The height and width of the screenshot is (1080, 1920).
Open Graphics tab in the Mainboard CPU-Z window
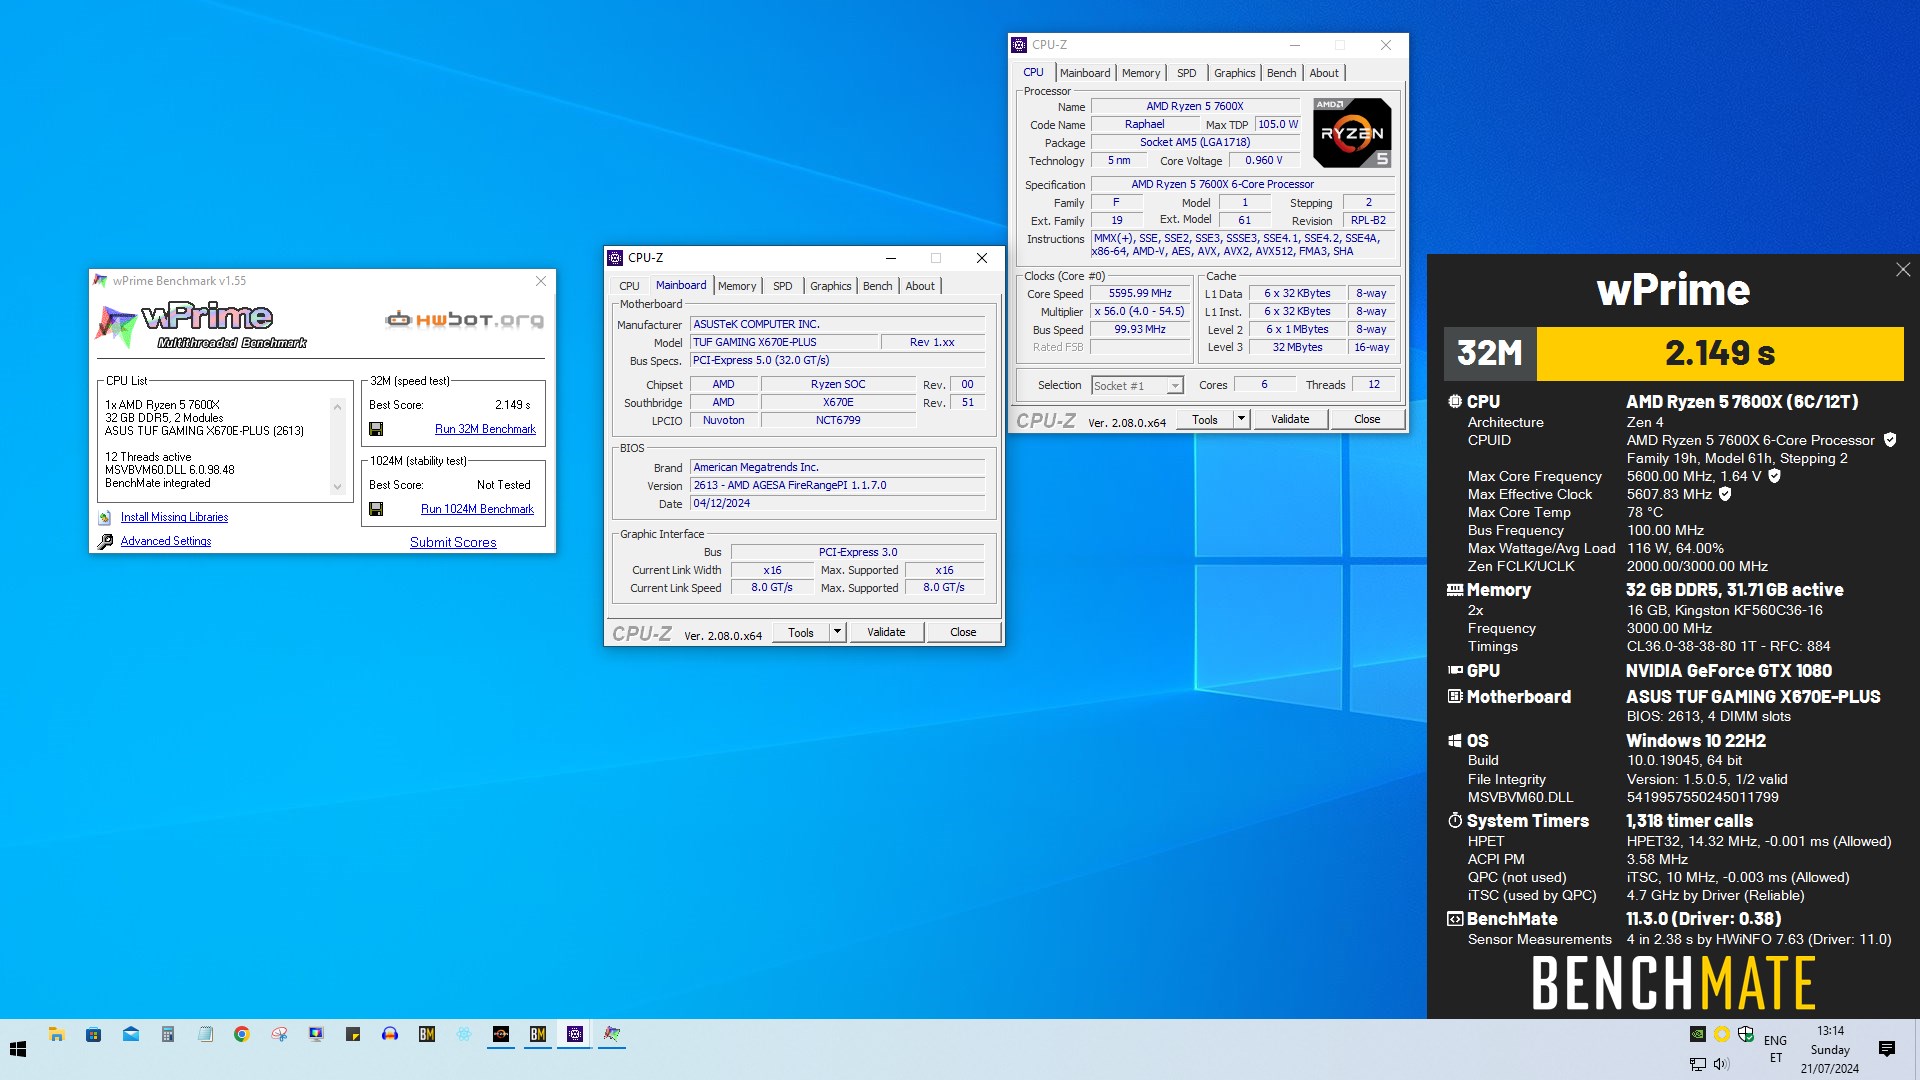[x=831, y=286]
